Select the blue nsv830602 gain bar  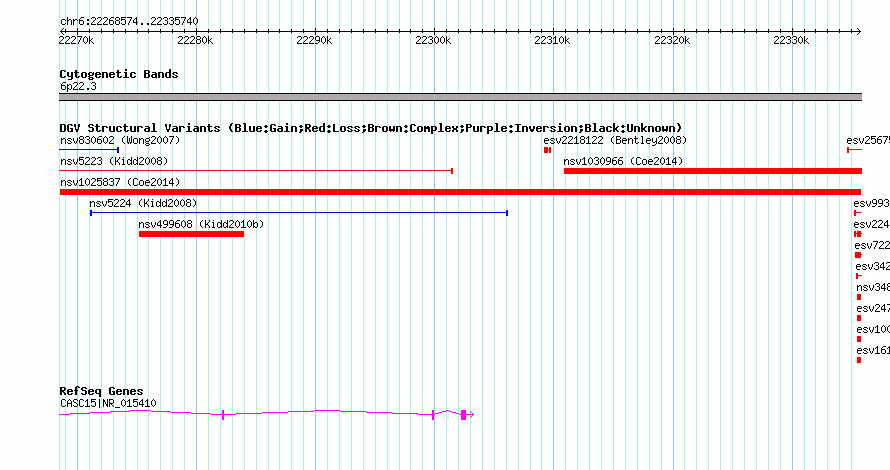[x=89, y=150]
